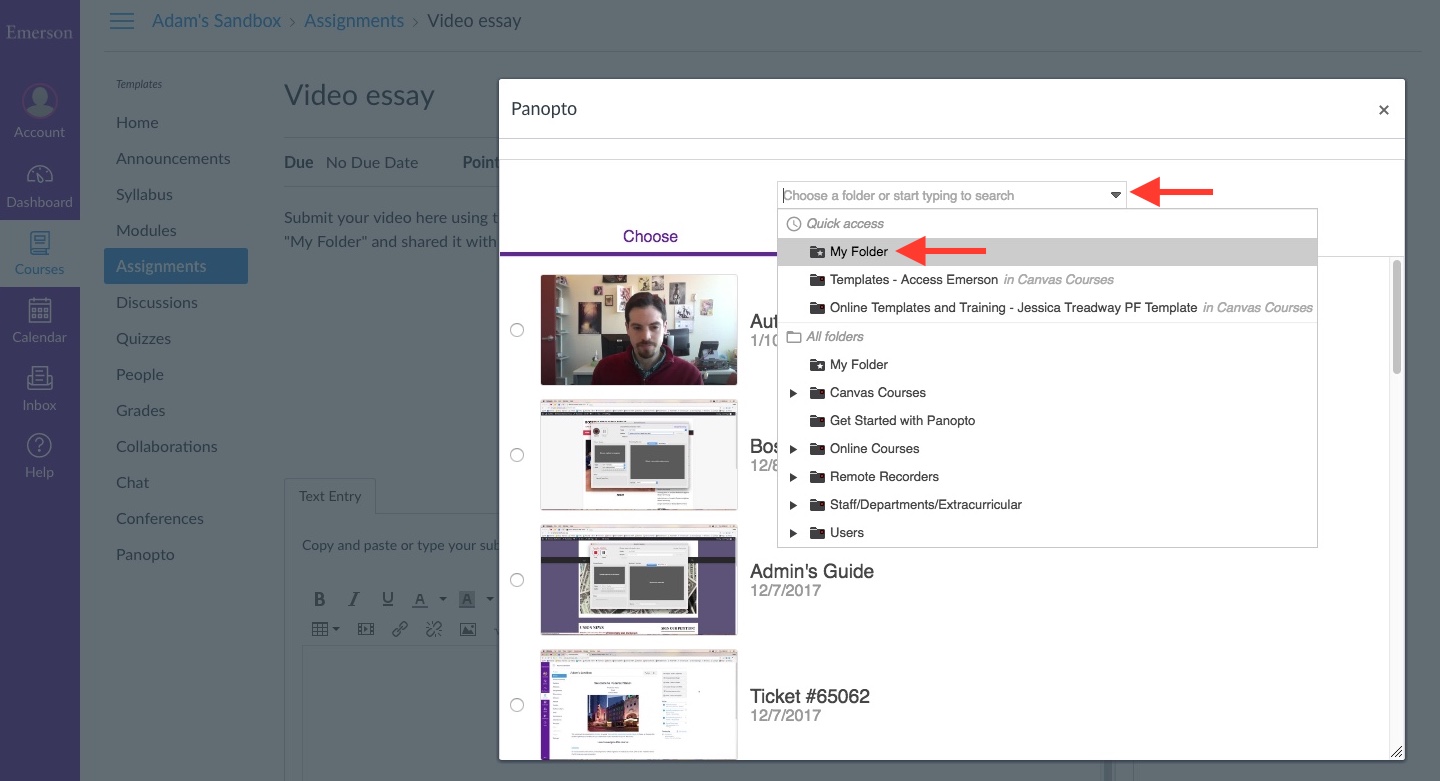Choose My Folder under All folders
1440x781 pixels.
coord(1048,365)
